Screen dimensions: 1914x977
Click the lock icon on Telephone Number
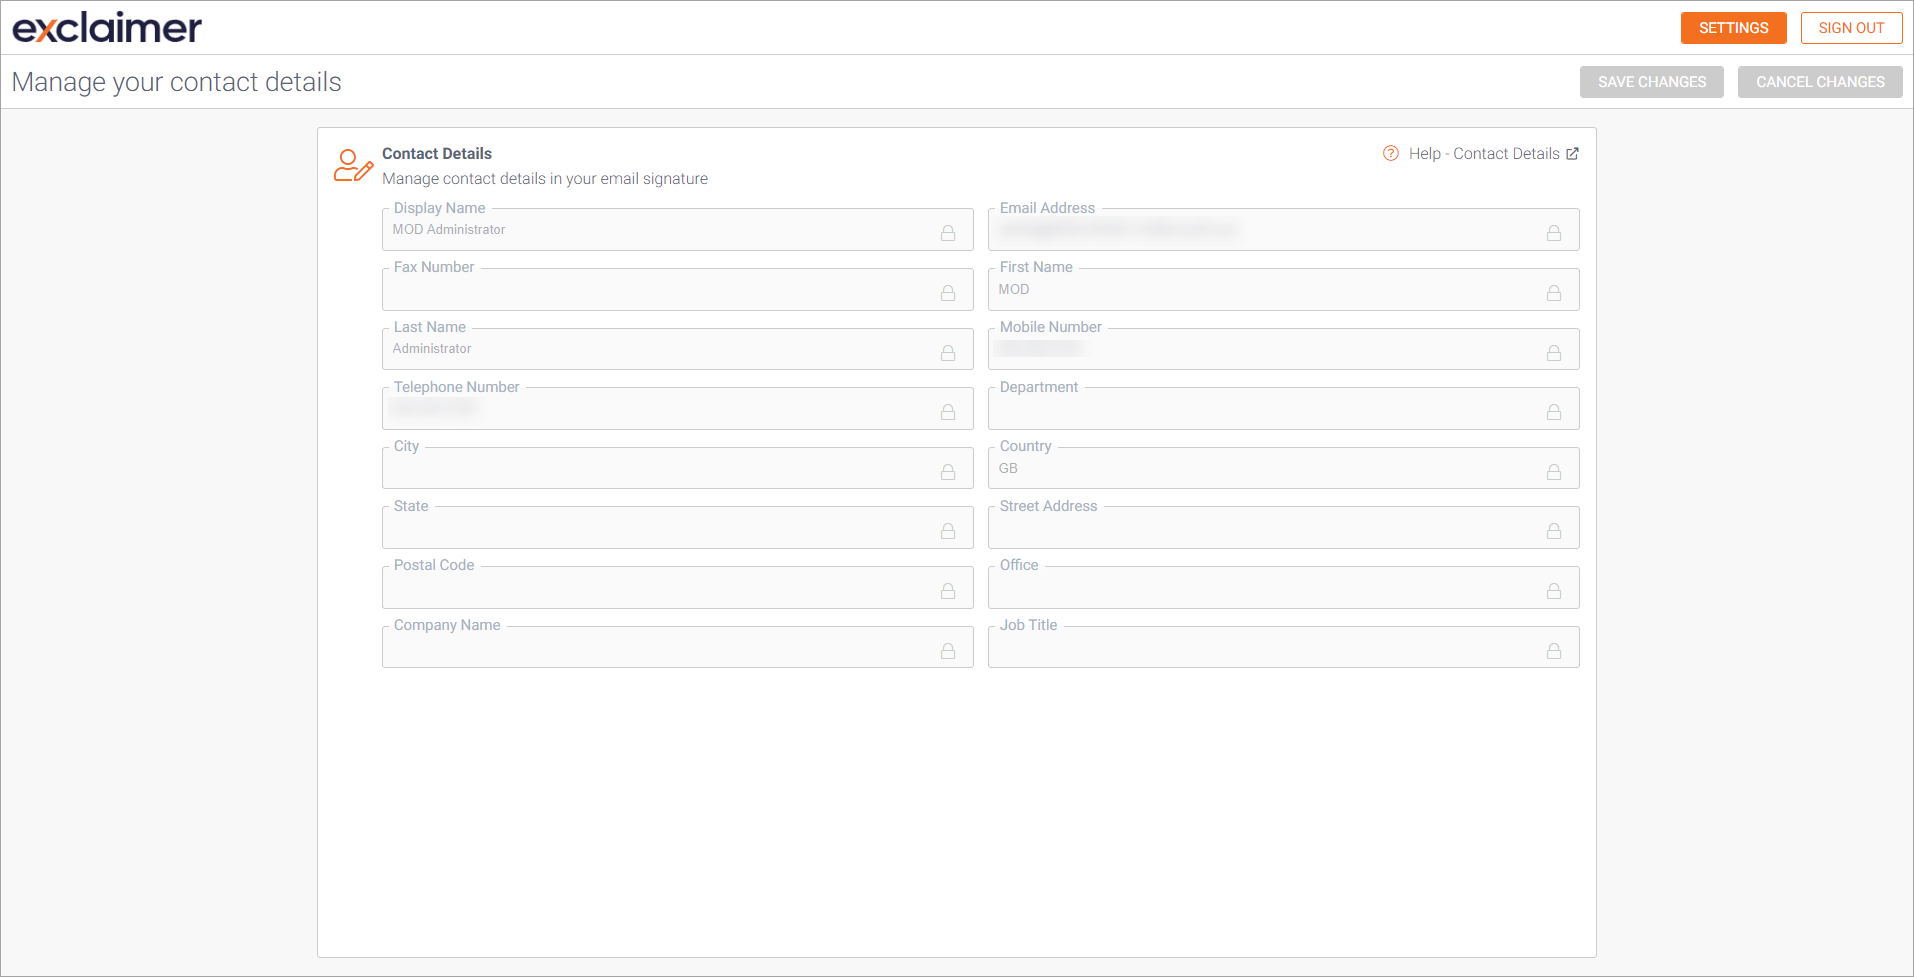click(x=948, y=412)
